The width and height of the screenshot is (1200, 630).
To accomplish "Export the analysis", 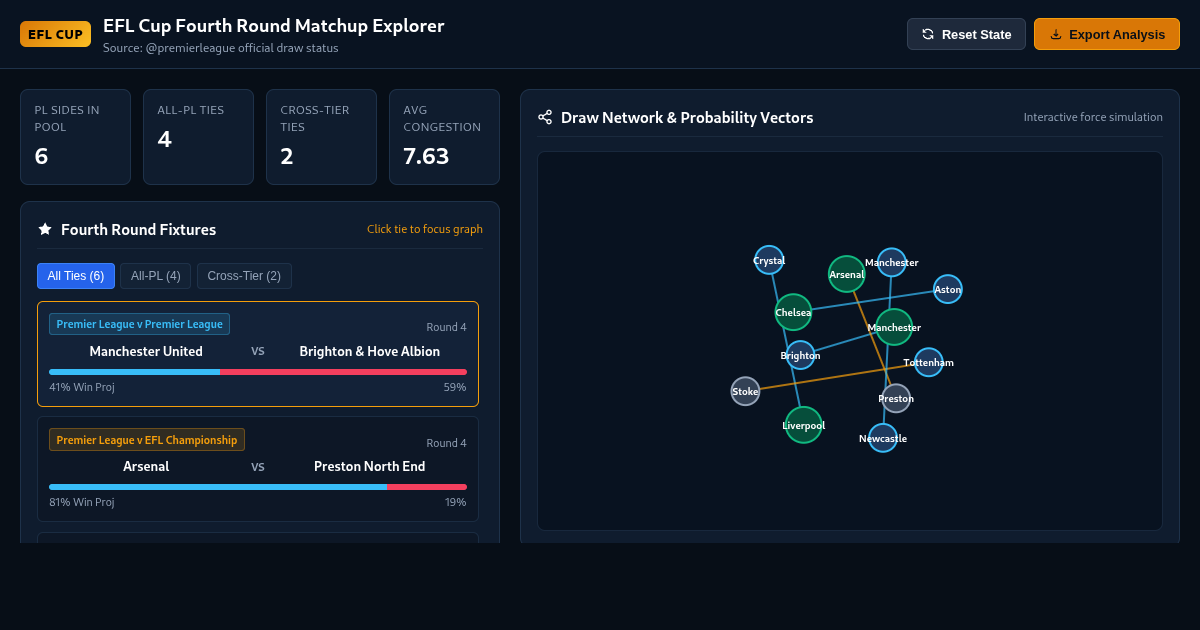I will tap(1107, 34).
